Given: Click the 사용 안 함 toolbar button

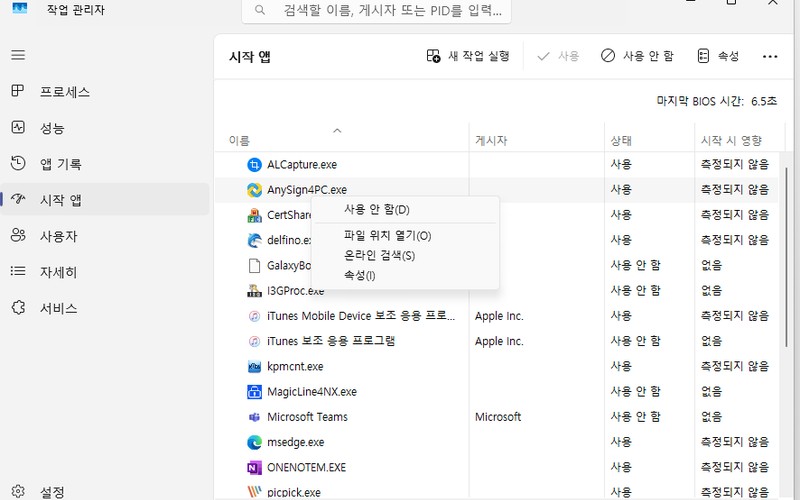Looking at the screenshot, I should 637,56.
